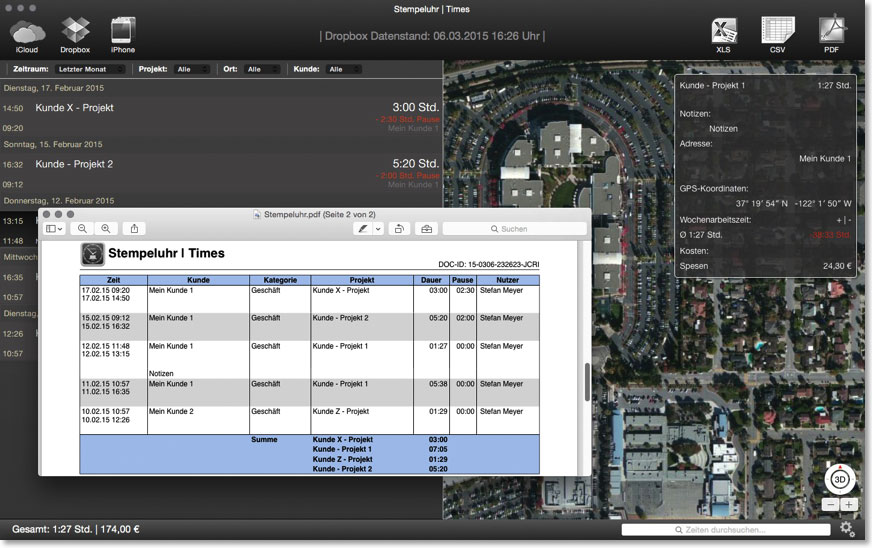Viewport: 872px width, 548px height.
Task: Export data as PDF
Action: click(x=831, y=35)
